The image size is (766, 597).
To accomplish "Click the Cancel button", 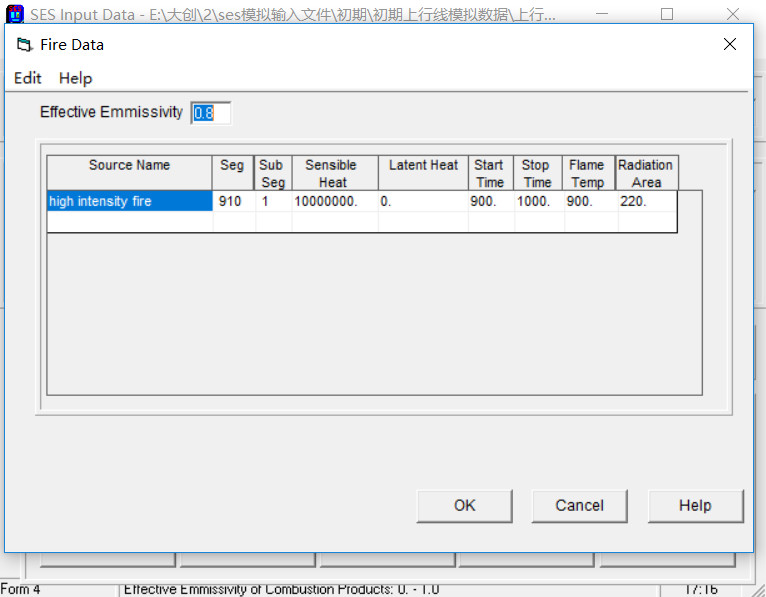I will click(x=579, y=506).
